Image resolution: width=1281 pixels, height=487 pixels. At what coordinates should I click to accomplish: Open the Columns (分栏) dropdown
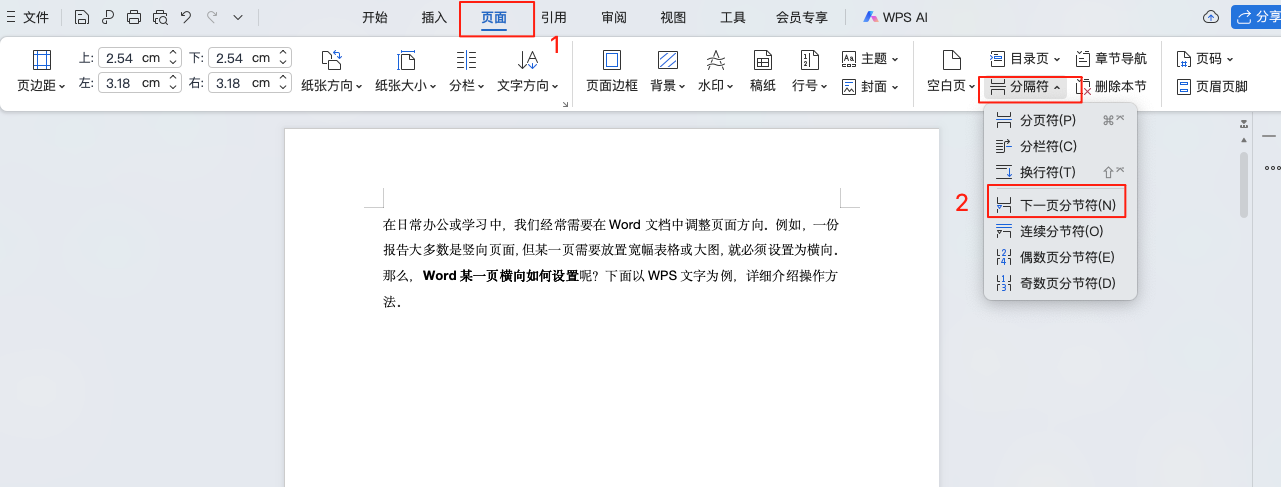tap(465, 70)
